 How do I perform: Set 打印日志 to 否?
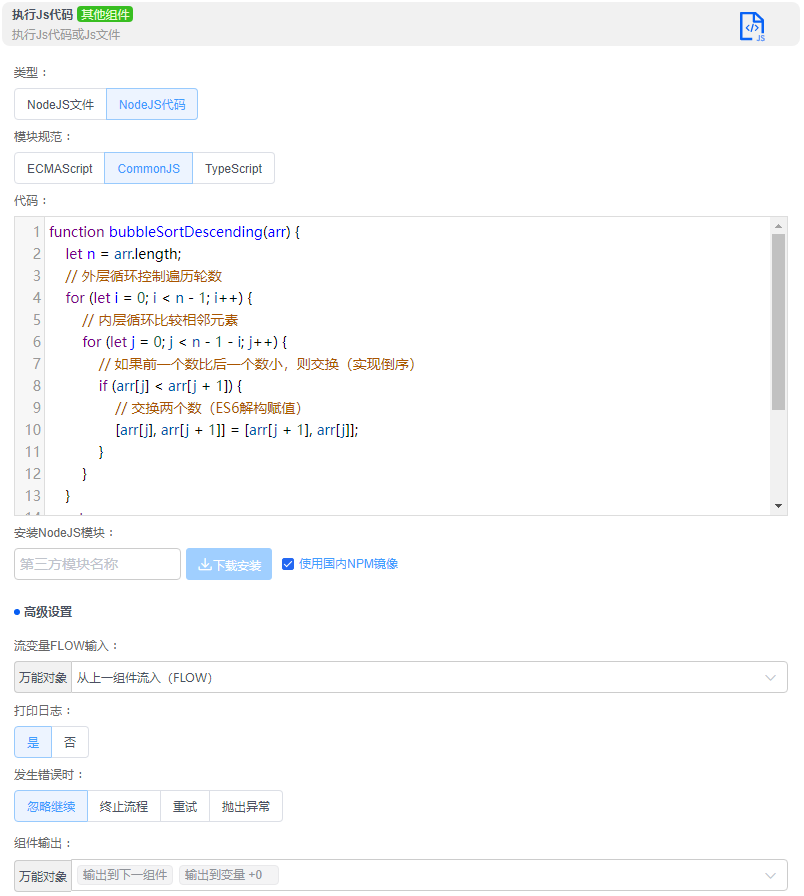coord(69,742)
